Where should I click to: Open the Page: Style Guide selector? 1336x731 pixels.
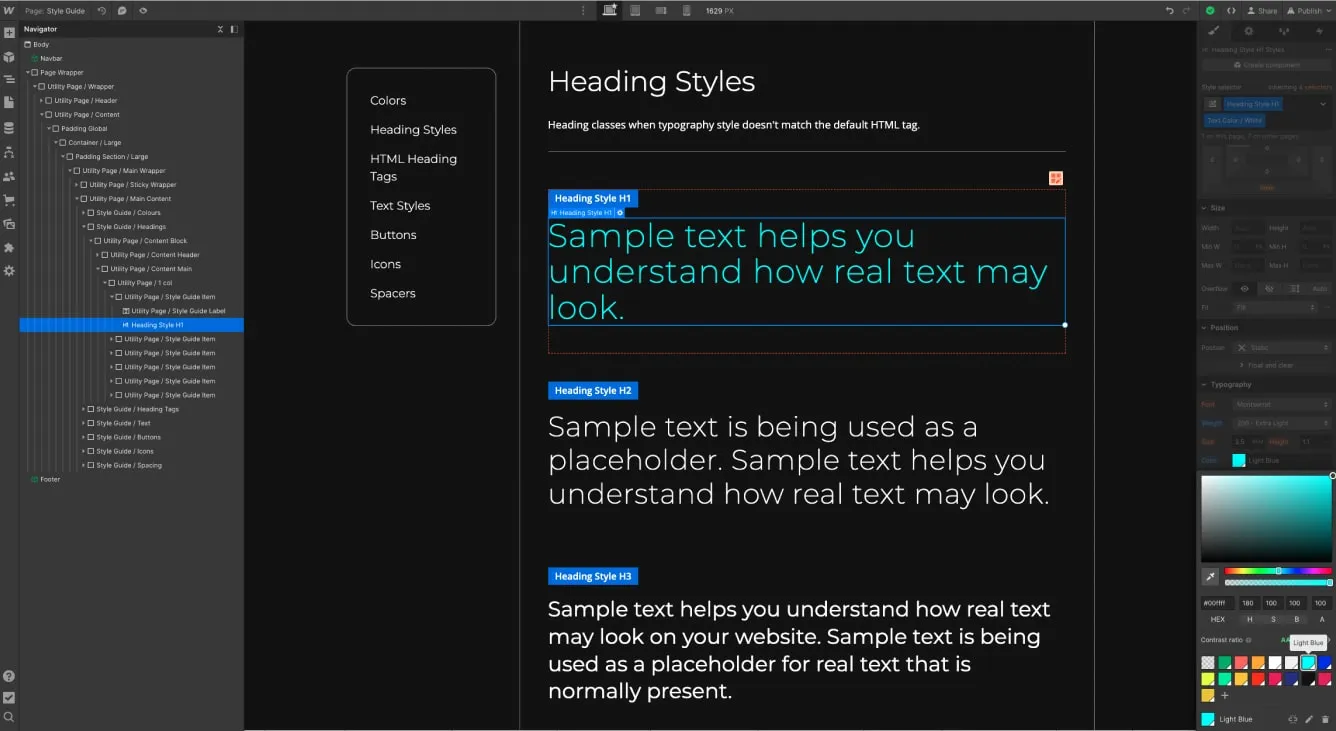[55, 10]
